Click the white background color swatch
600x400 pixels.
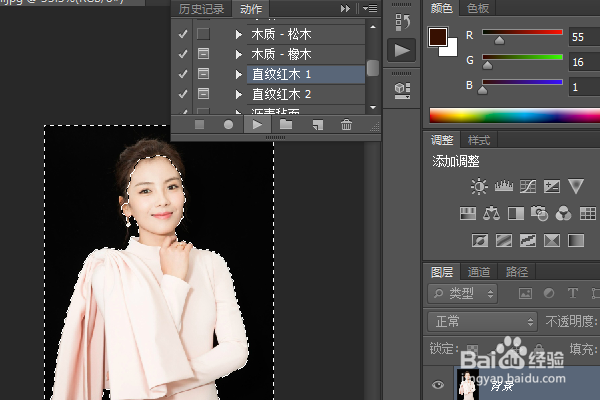452,50
